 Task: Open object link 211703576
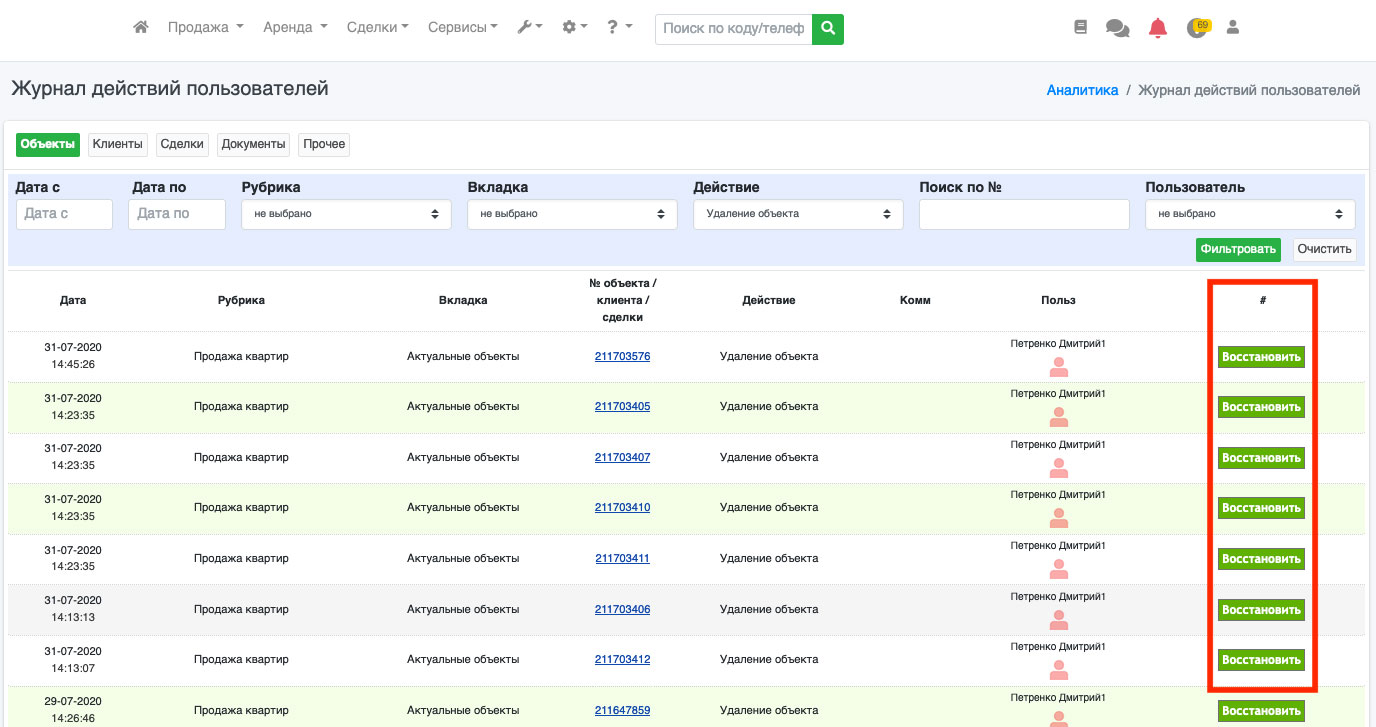click(x=622, y=357)
